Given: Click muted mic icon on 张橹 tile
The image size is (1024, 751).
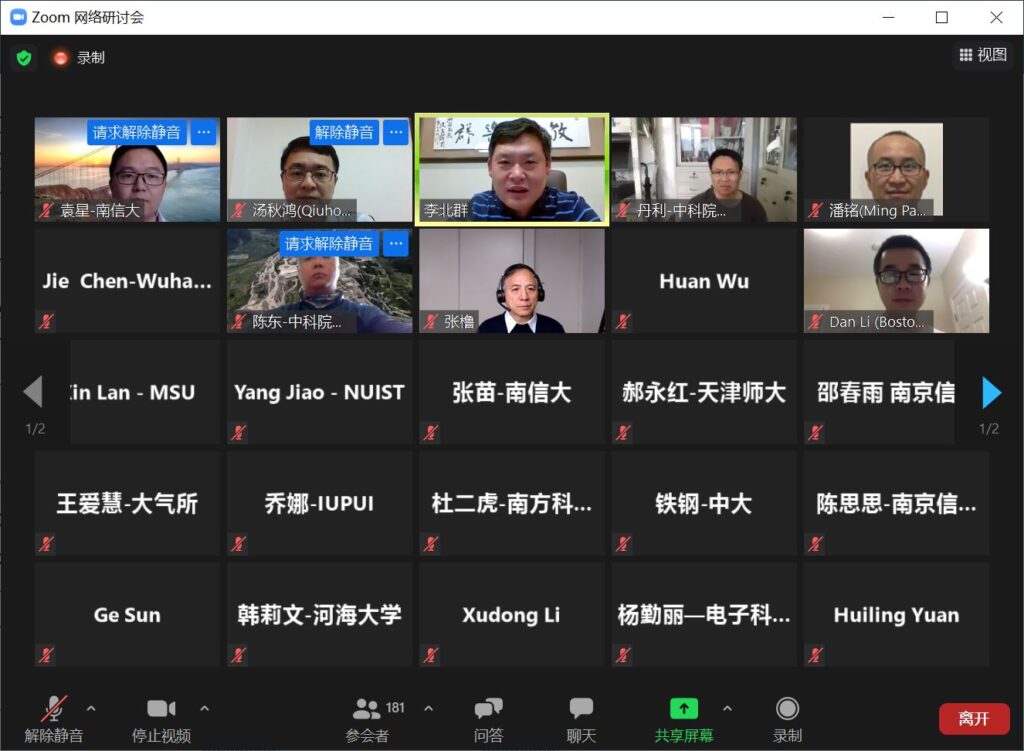Looking at the screenshot, I should pyautogui.click(x=430, y=321).
